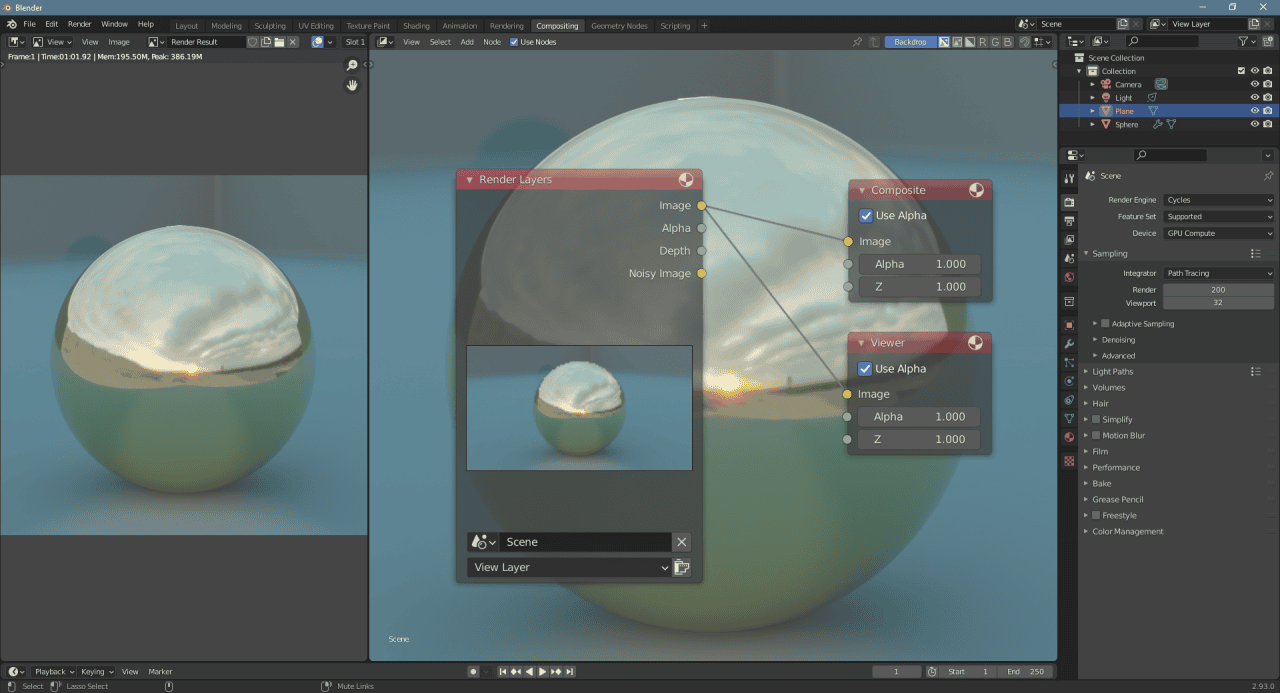Switch to the Shading workspace tab
This screenshot has height=693, width=1280.
coord(416,26)
